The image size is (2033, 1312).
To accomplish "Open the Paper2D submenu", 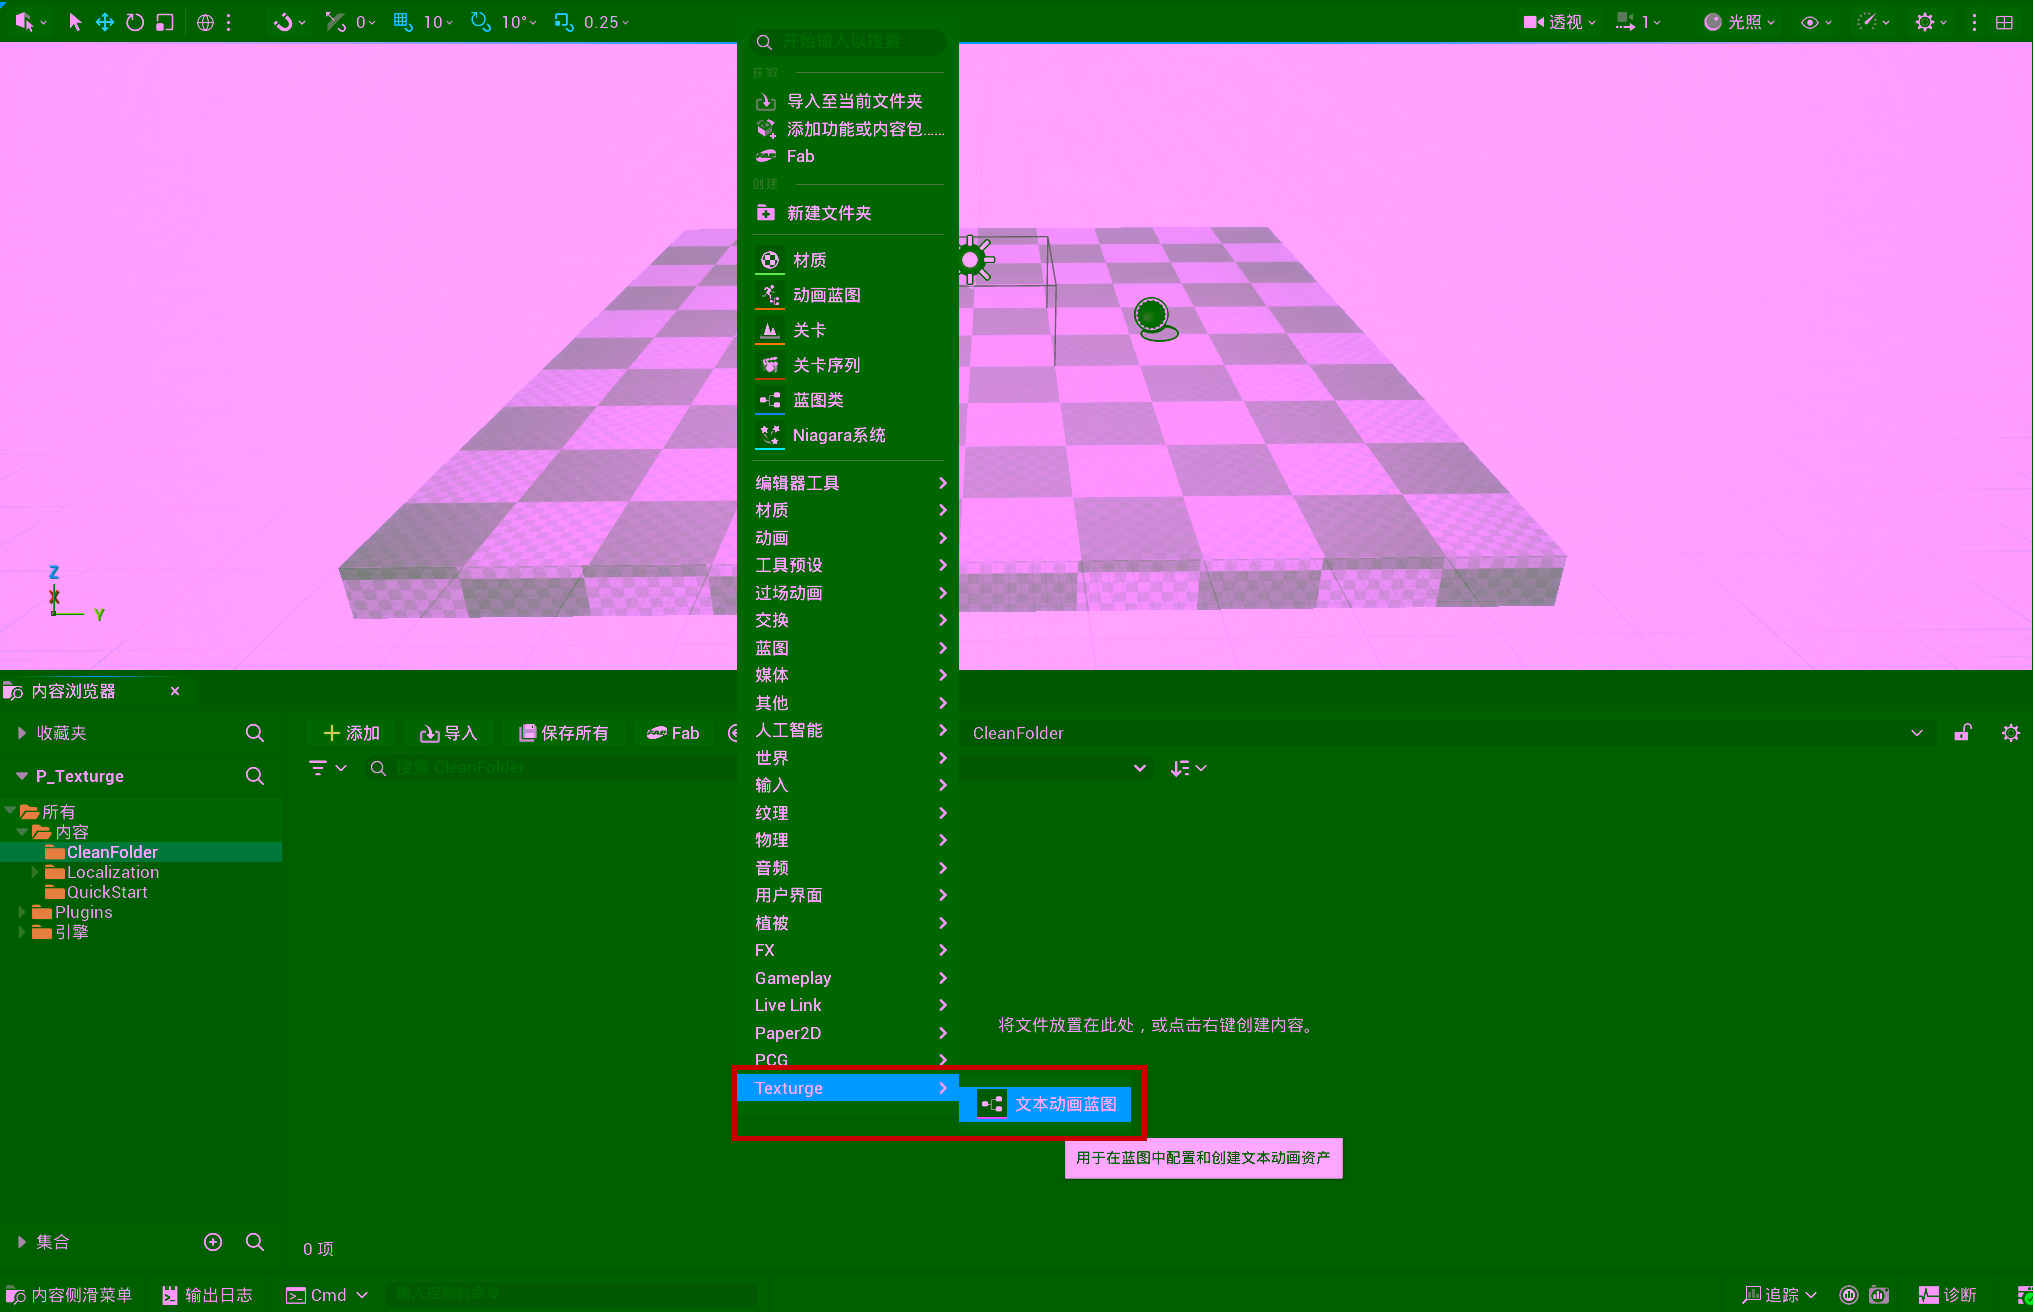I will pyautogui.click(x=848, y=1033).
